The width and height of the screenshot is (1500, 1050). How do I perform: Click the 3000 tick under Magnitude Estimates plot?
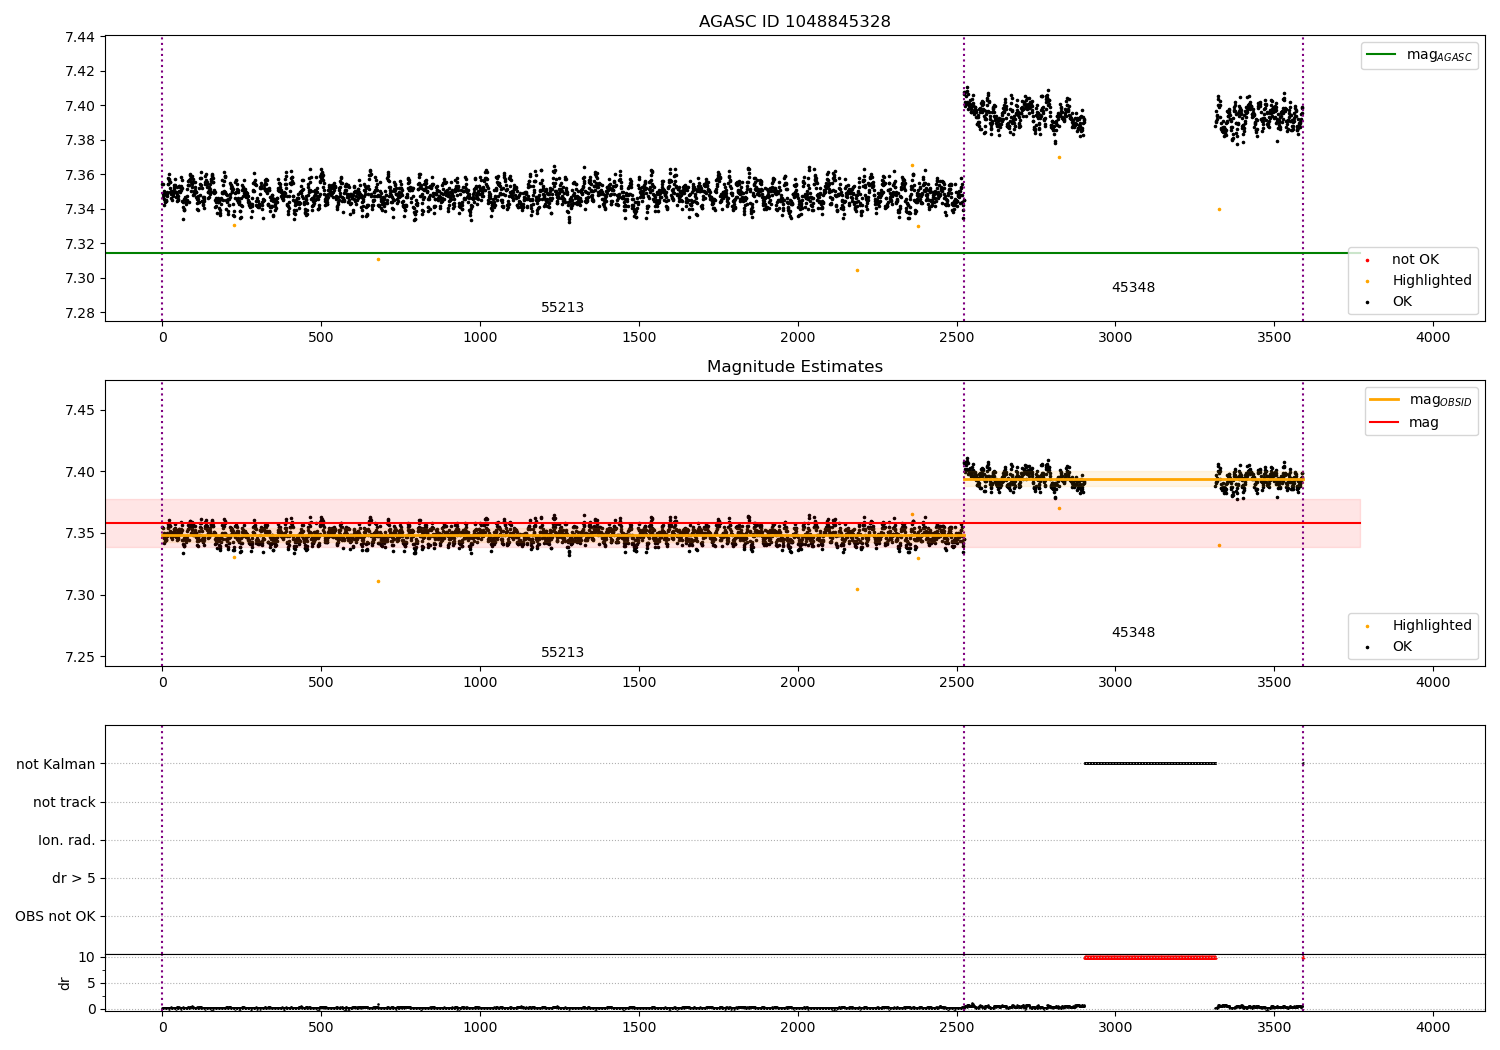tap(1115, 682)
